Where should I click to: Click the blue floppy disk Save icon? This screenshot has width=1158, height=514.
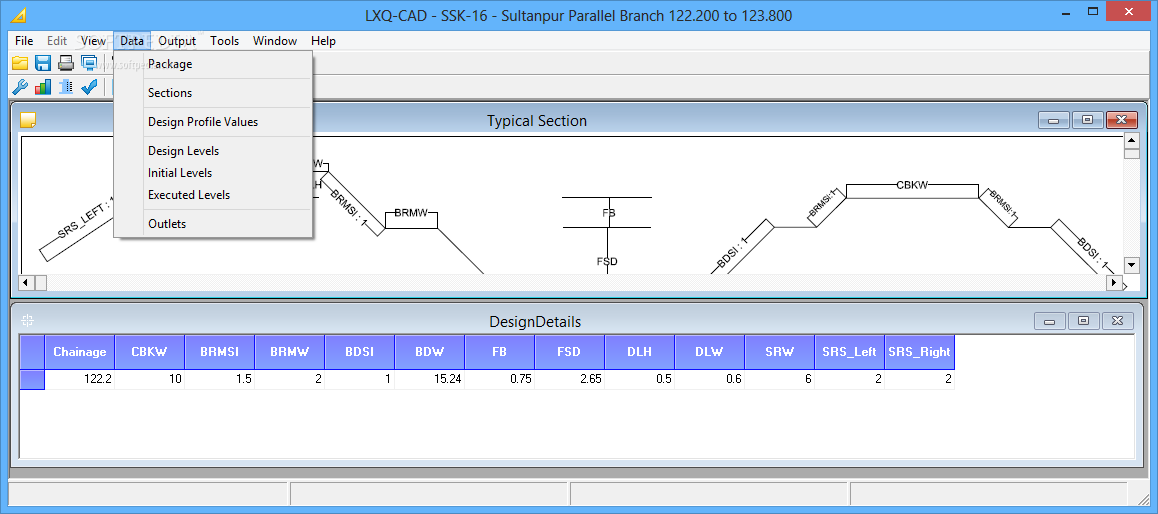point(43,63)
